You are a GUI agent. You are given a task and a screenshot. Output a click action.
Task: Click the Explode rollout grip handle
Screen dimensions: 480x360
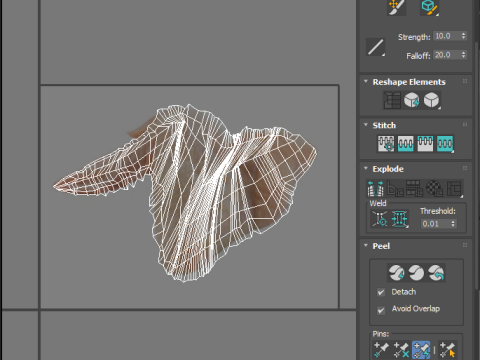coord(465,168)
